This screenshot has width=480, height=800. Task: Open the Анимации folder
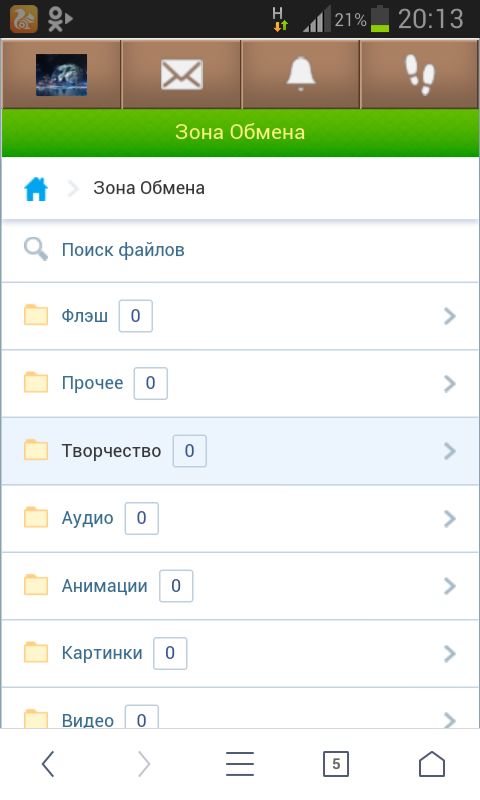coord(240,586)
